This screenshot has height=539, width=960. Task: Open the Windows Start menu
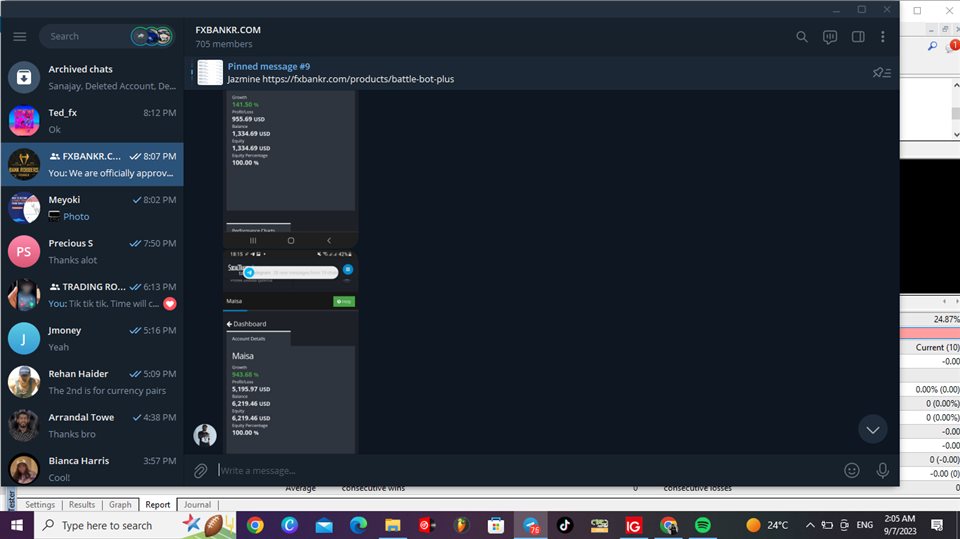coord(17,525)
